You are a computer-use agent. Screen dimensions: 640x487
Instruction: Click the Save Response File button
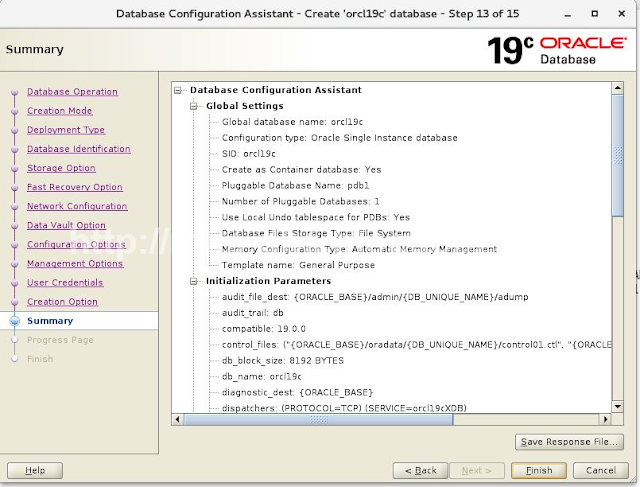[569, 442]
